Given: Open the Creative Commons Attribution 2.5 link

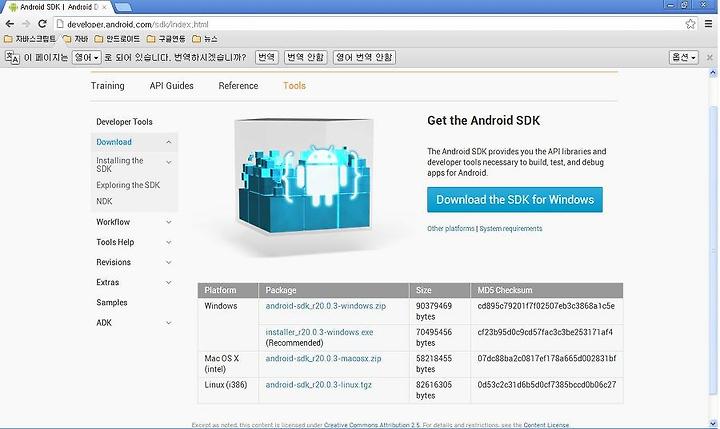Looking at the screenshot, I should pyautogui.click(x=371, y=425).
